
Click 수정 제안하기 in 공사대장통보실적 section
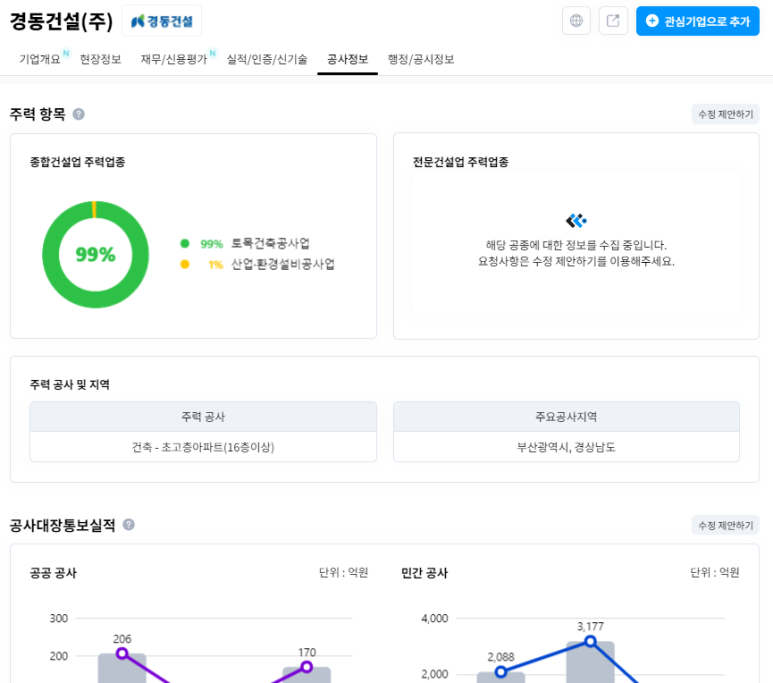pyautogui.click(x=725, y=525)
